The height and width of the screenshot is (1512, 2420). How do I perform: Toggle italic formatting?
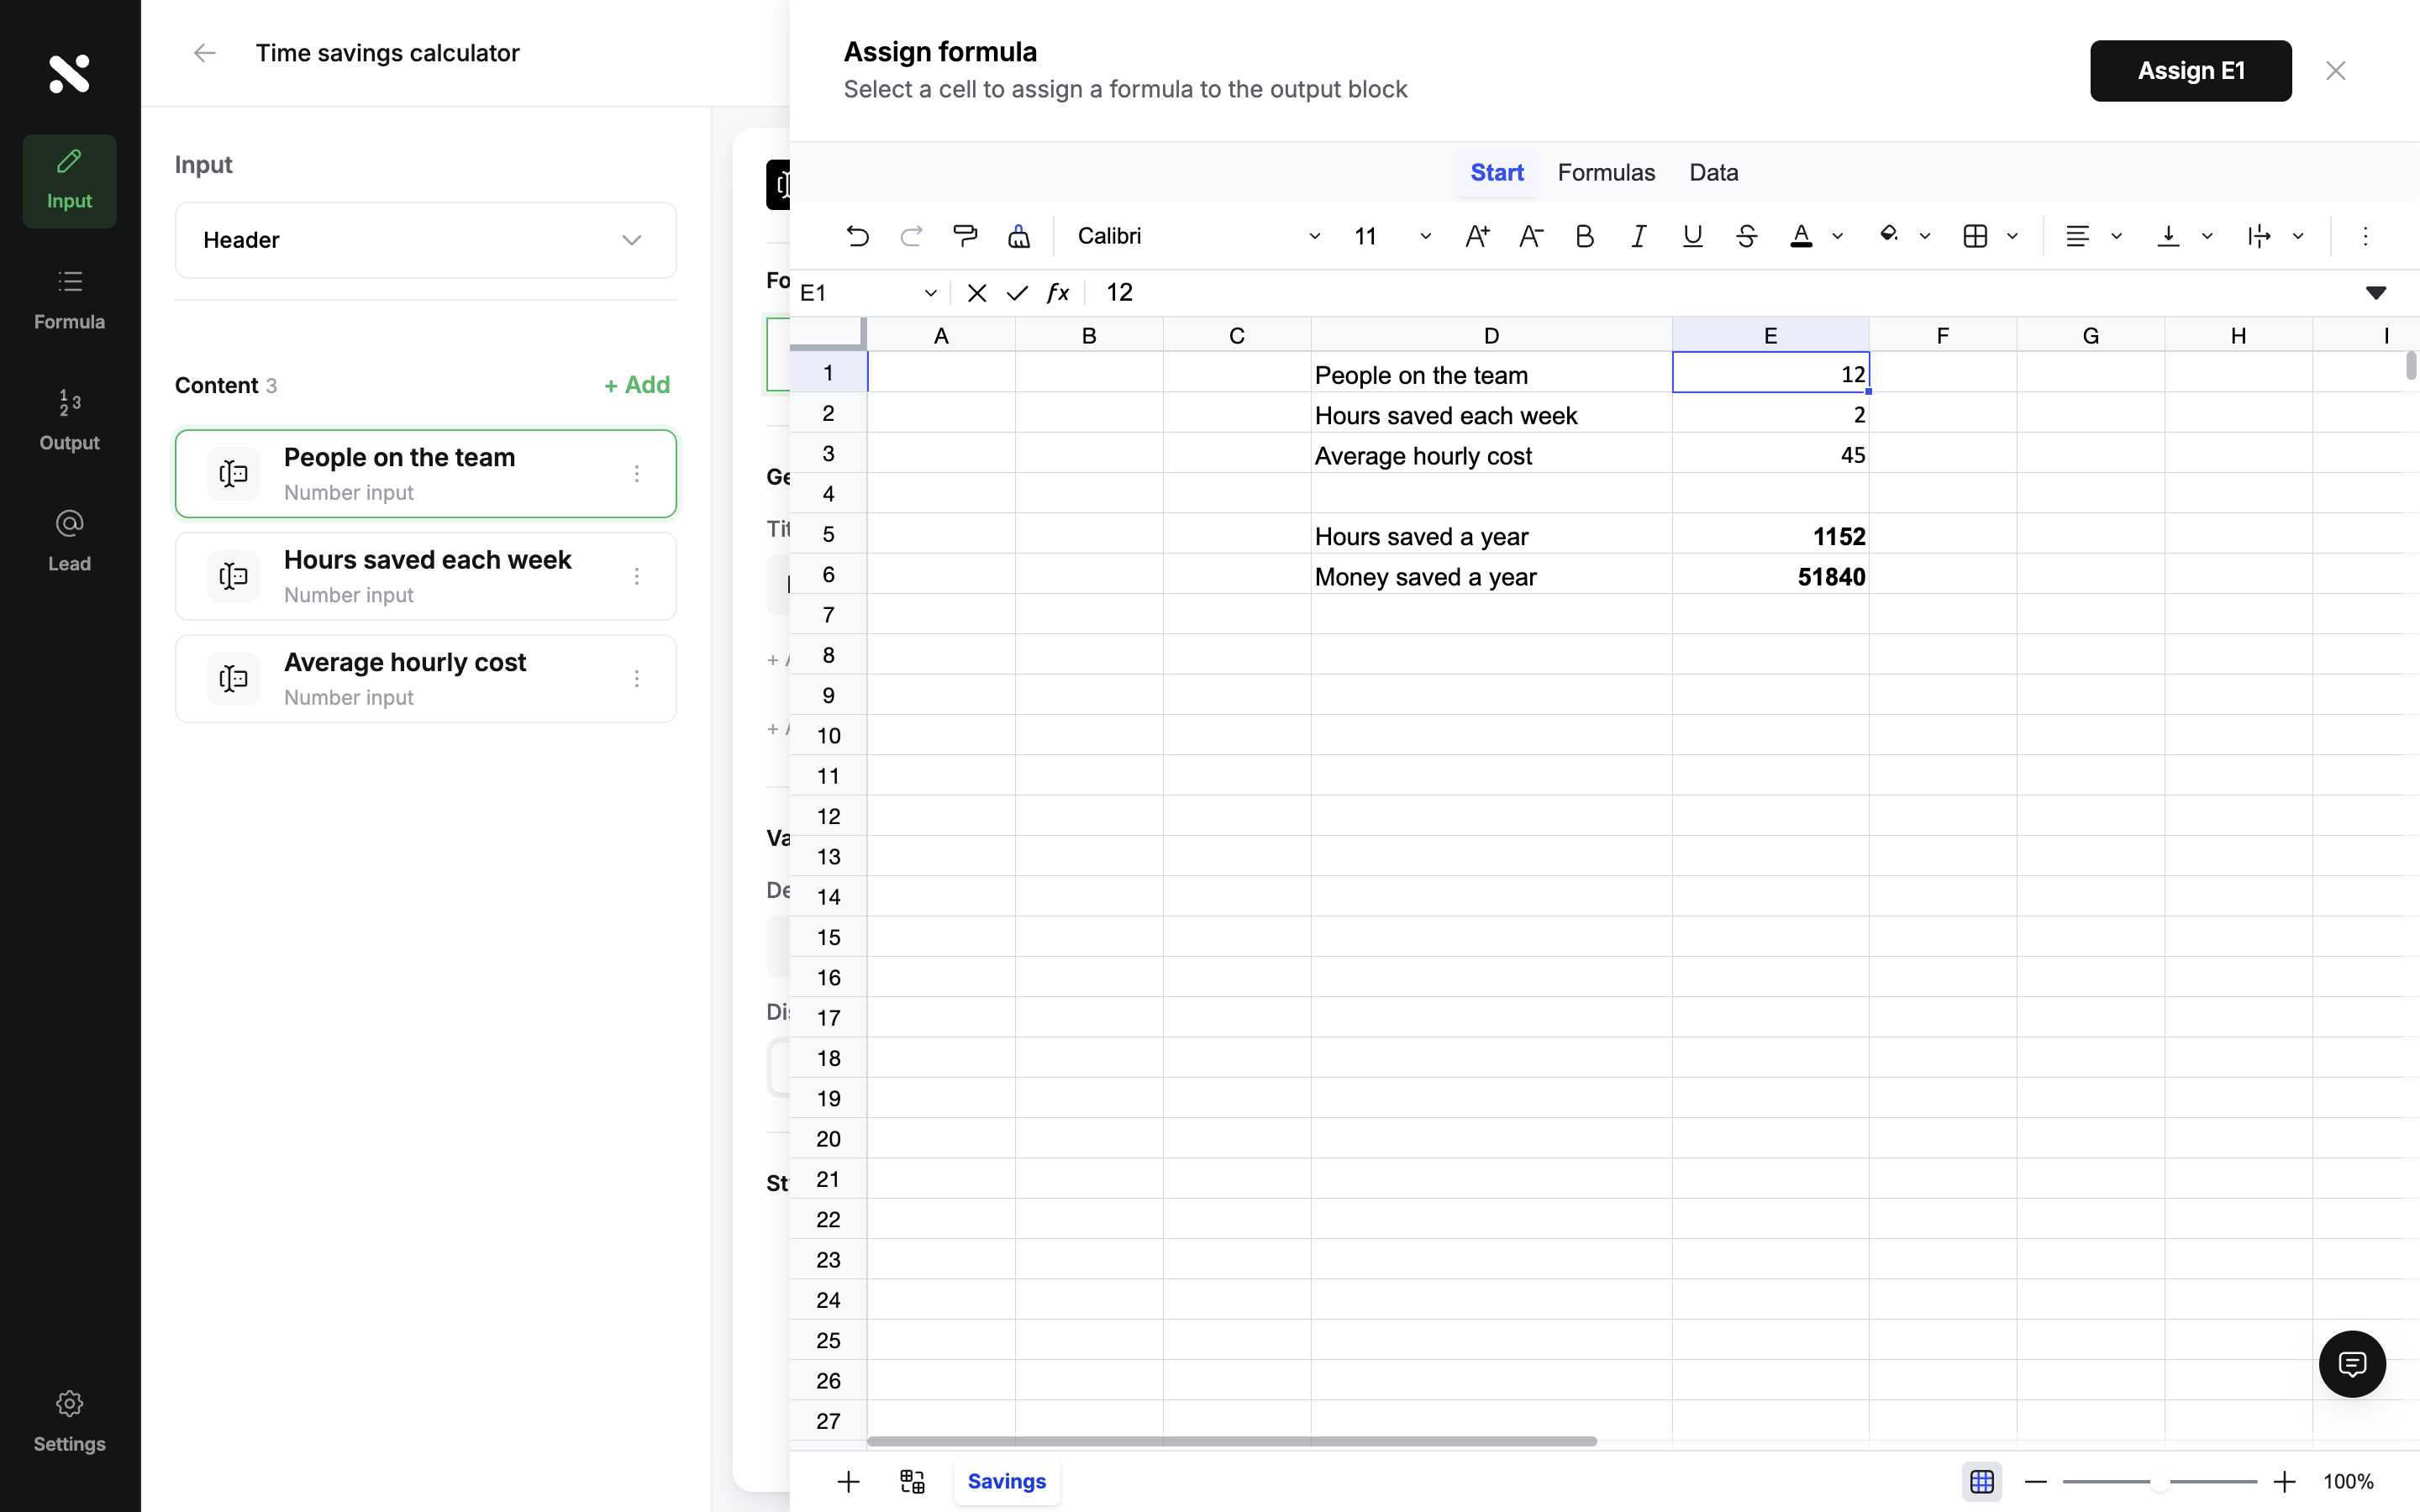1638,236
